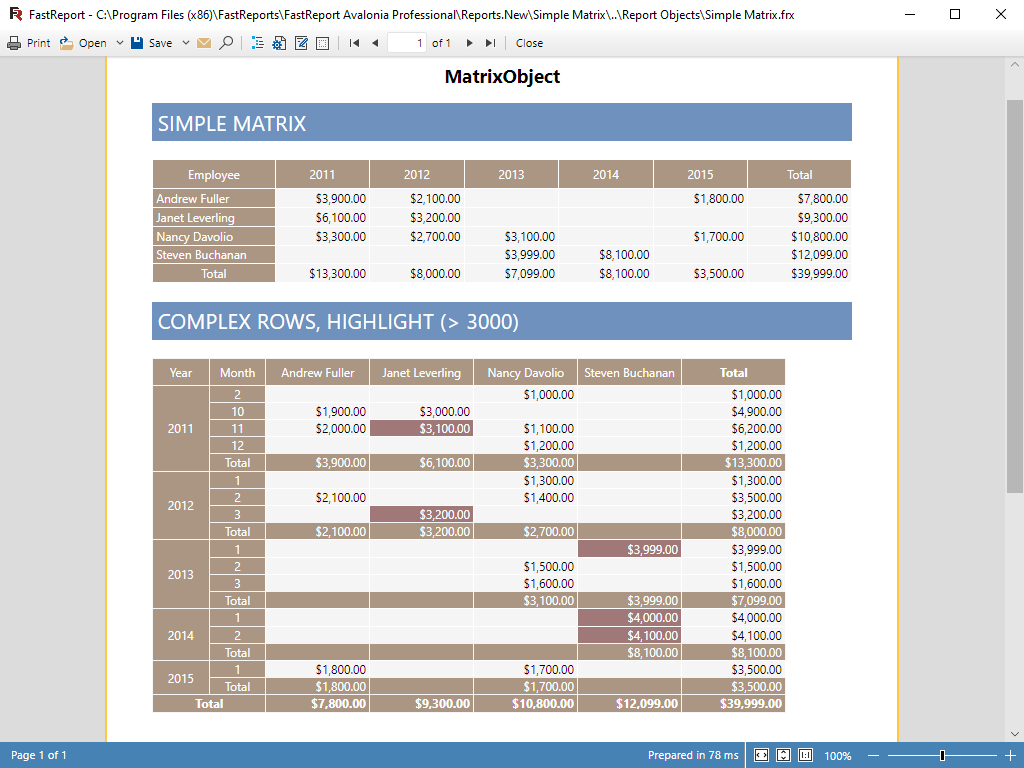Open a report file with Open button
The image size is (1024, 768).
(83, 43)
